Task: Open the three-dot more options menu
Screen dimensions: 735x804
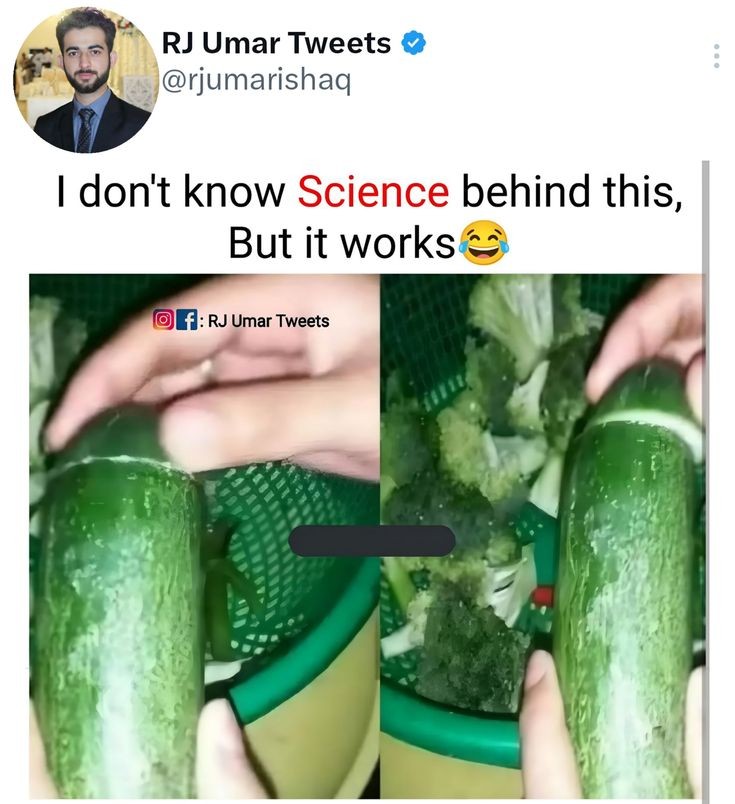Action: (x=716, y=56)
